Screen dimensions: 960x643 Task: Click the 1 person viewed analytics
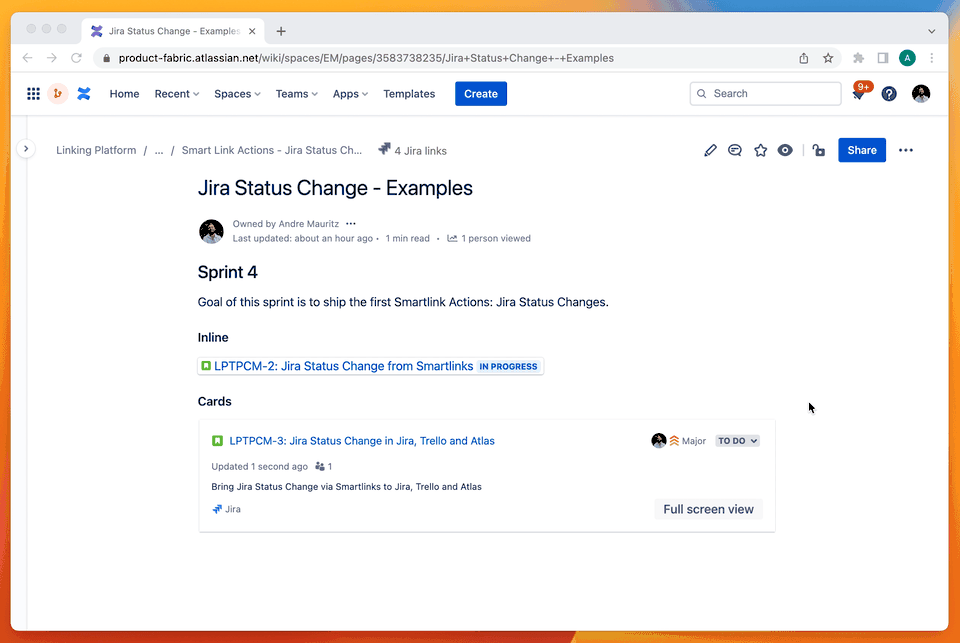(489, 238)
